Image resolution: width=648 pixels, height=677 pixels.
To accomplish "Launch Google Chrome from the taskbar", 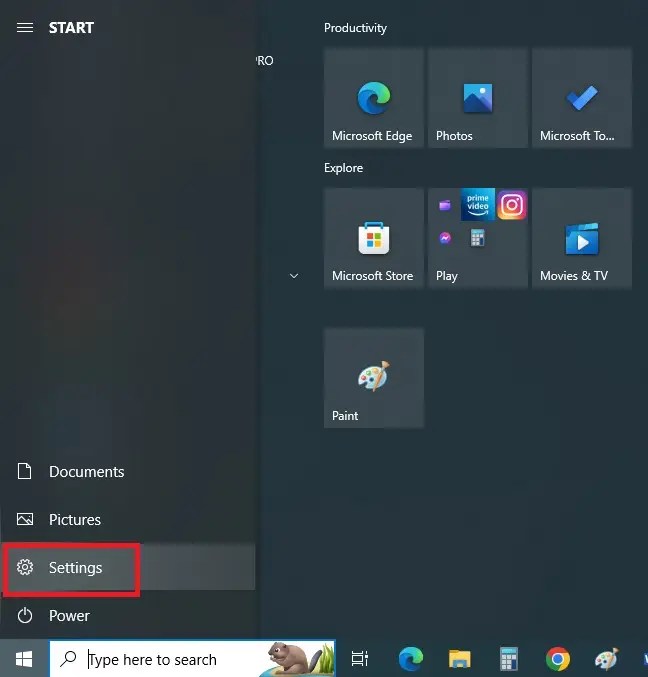I will click(557, 659).
